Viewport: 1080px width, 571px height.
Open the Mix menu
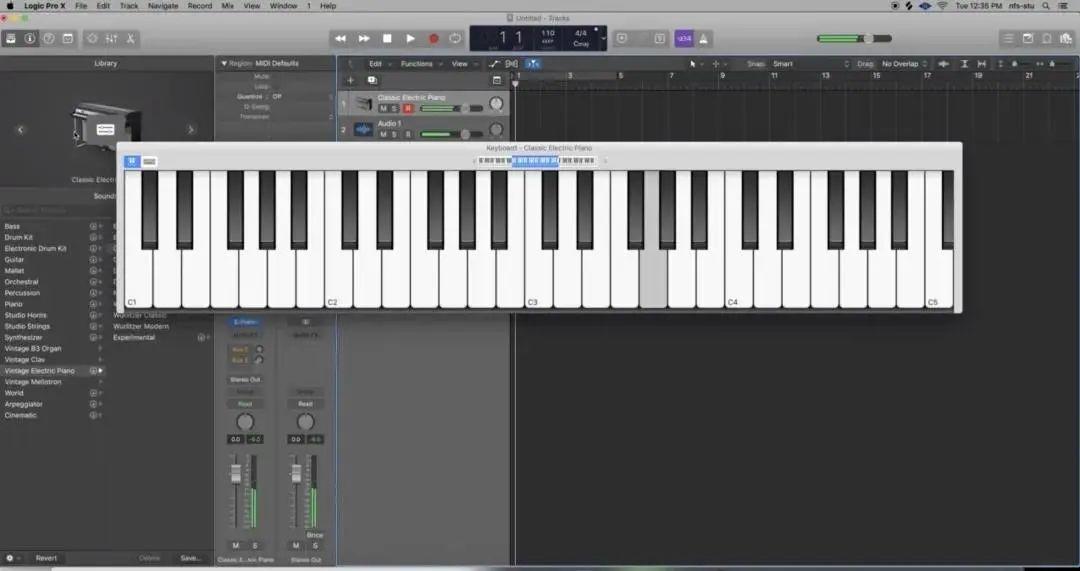point(227,6)
